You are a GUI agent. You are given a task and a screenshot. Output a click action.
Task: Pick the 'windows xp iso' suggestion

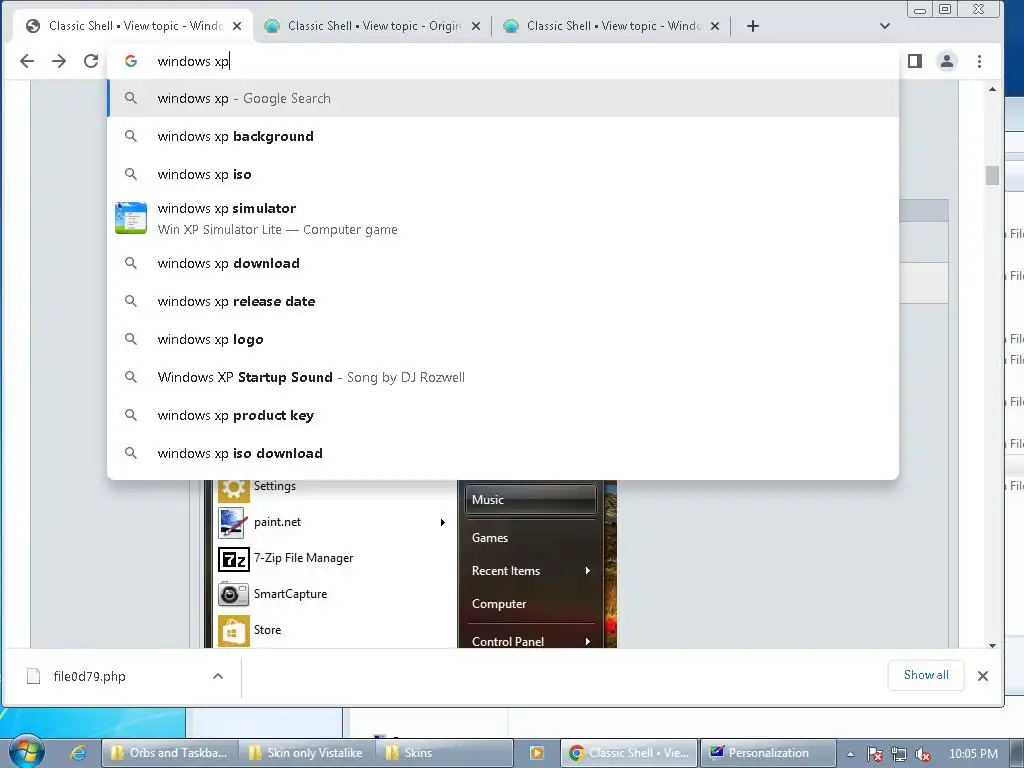503,174
